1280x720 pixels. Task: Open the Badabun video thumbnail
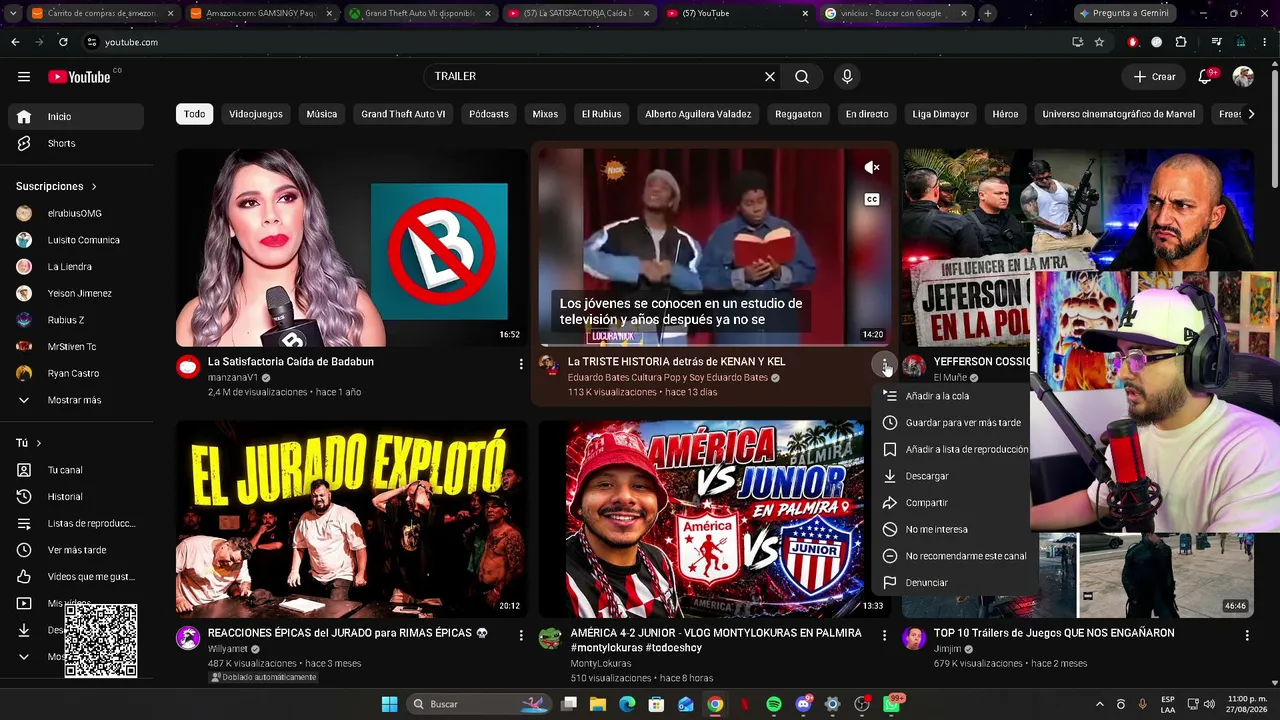[351, 247]
